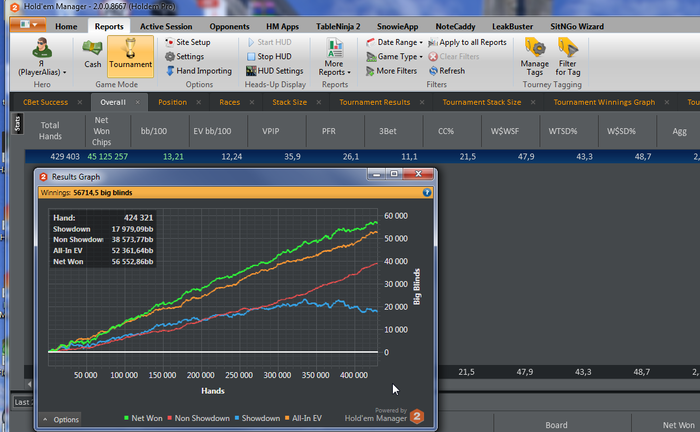Screen dimensions: 700x432
Task: Open the HM Apps tab
Action: pos(282,26)
